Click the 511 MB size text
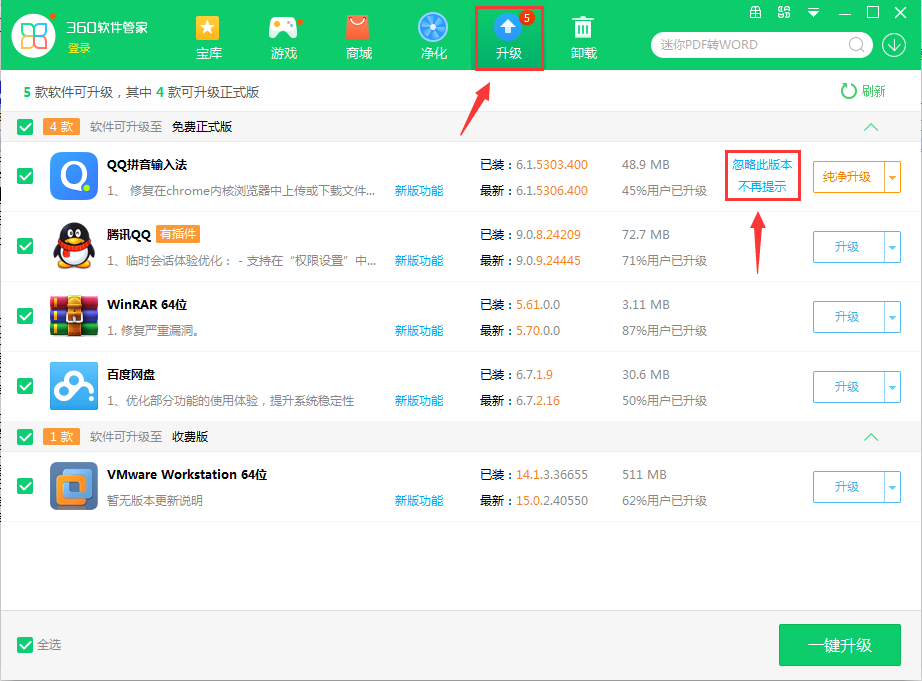The height and width of the screenshot is (681, 922). coord(644,475)
